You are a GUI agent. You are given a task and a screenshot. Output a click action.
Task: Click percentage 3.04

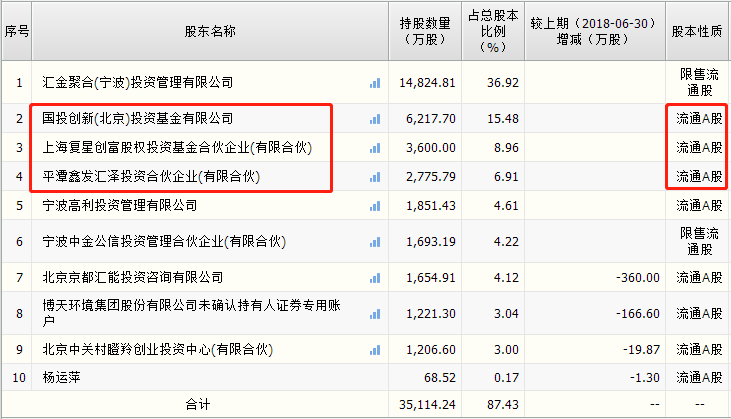[x=506, y=314]
